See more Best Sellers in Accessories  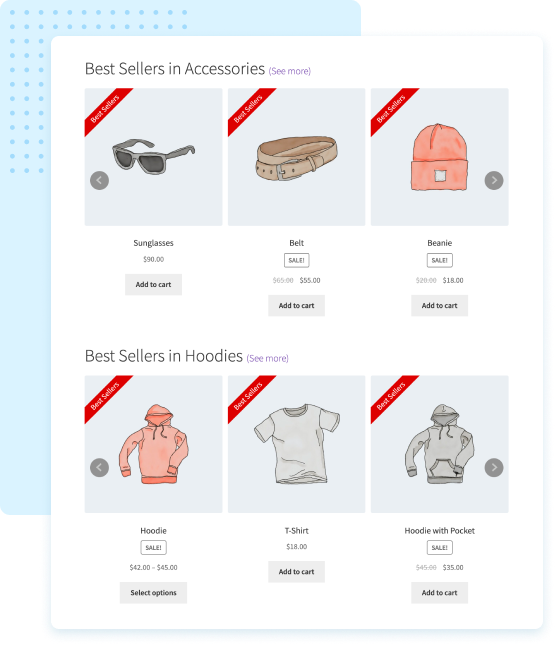(x=290, y=71)
